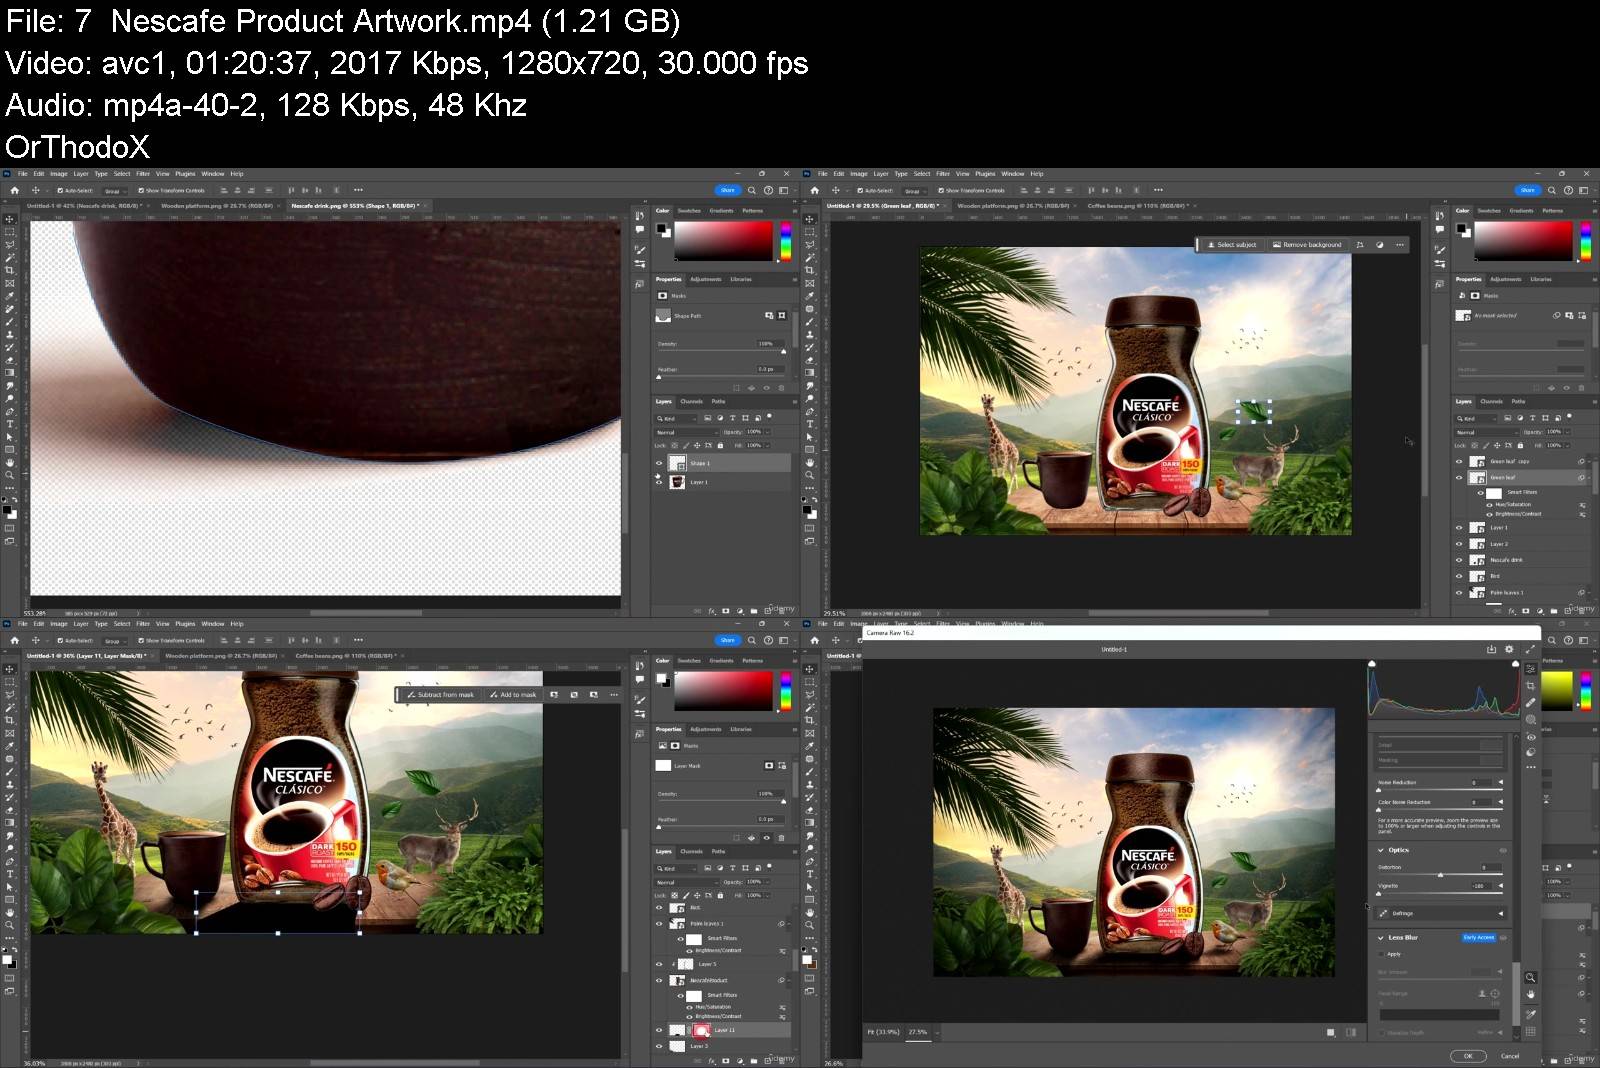The width and height of the screenshot is (1600, 1068).
Task: Open the Camera Raw Masking icon
Action: 1530,719
